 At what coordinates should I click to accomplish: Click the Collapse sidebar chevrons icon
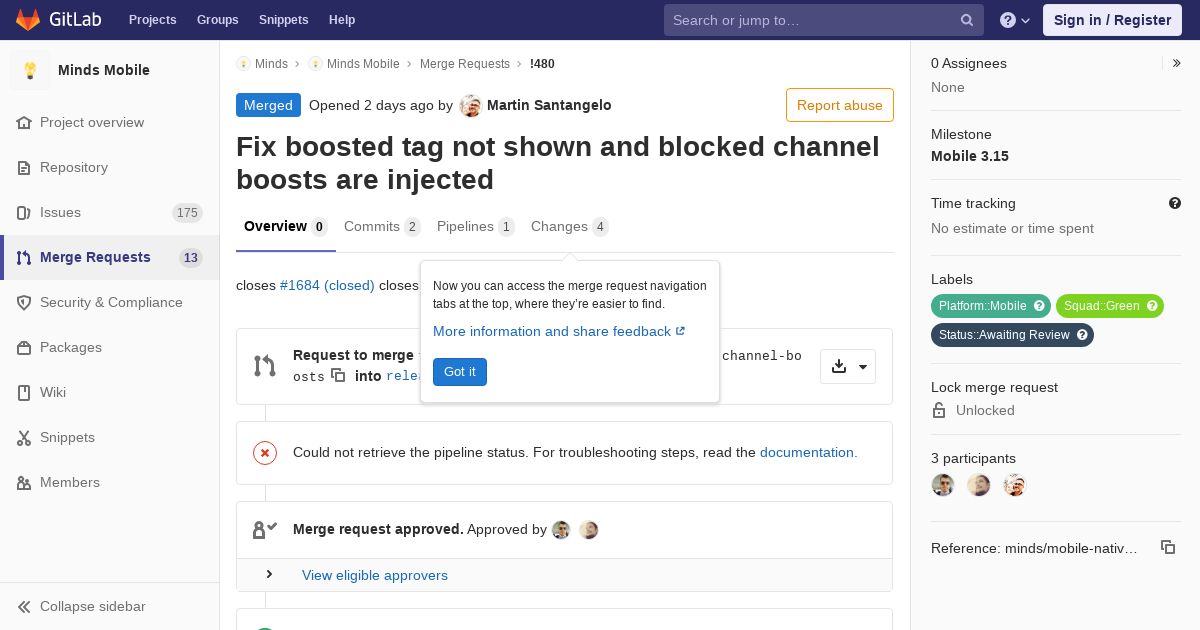point(24,606)
